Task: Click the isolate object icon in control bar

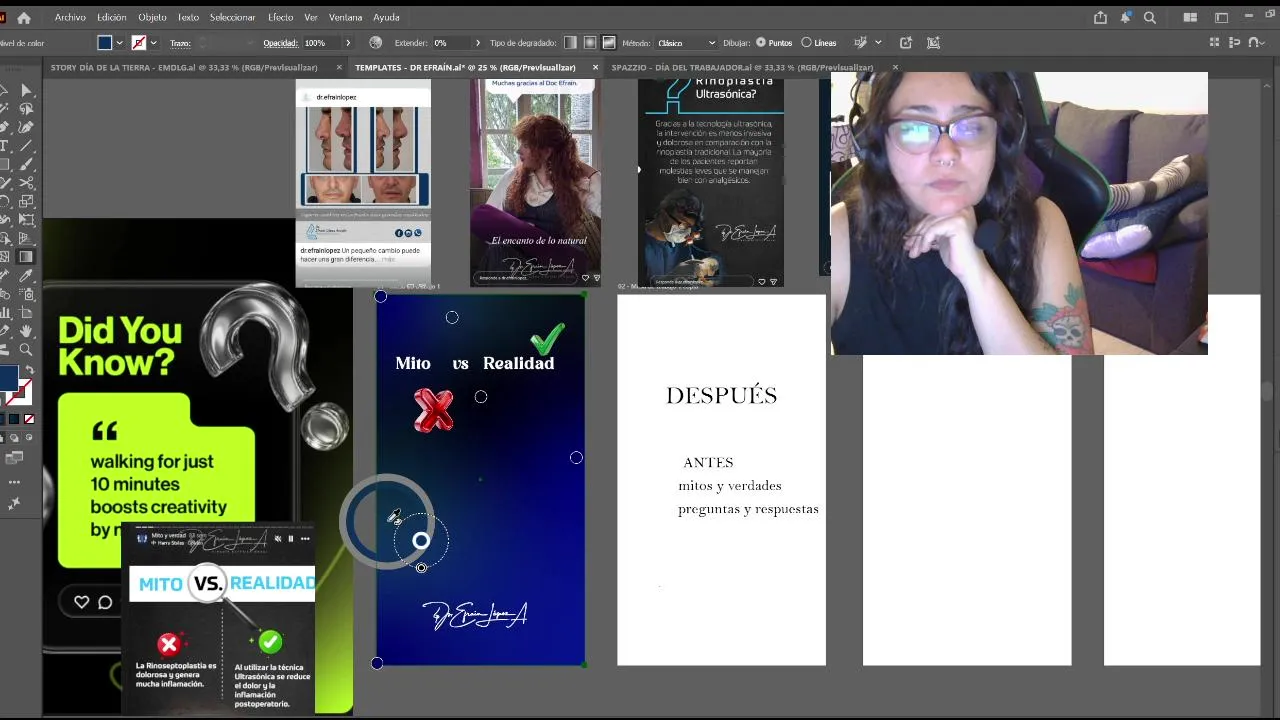Action: coord(906,43)
